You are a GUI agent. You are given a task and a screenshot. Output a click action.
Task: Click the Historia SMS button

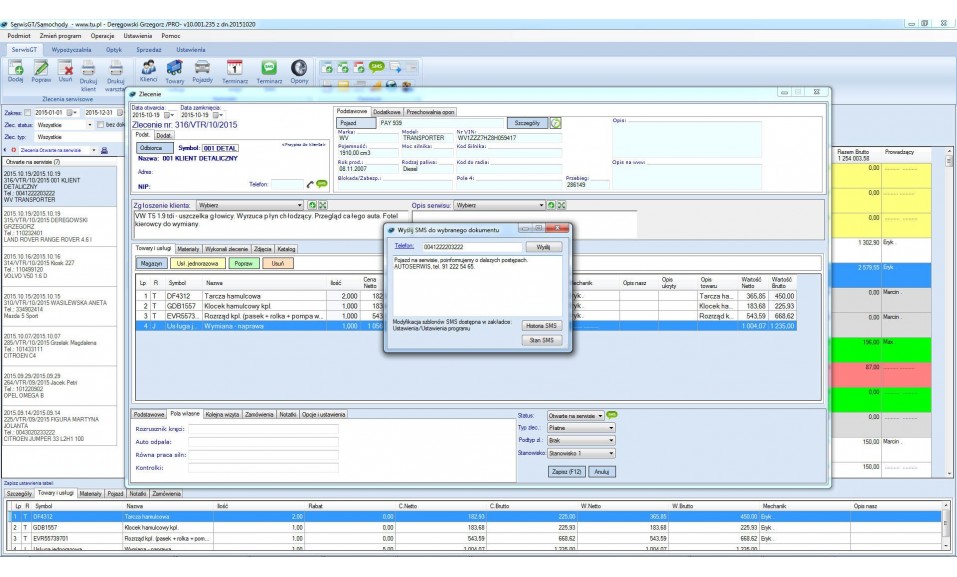(x=542, y=326)
